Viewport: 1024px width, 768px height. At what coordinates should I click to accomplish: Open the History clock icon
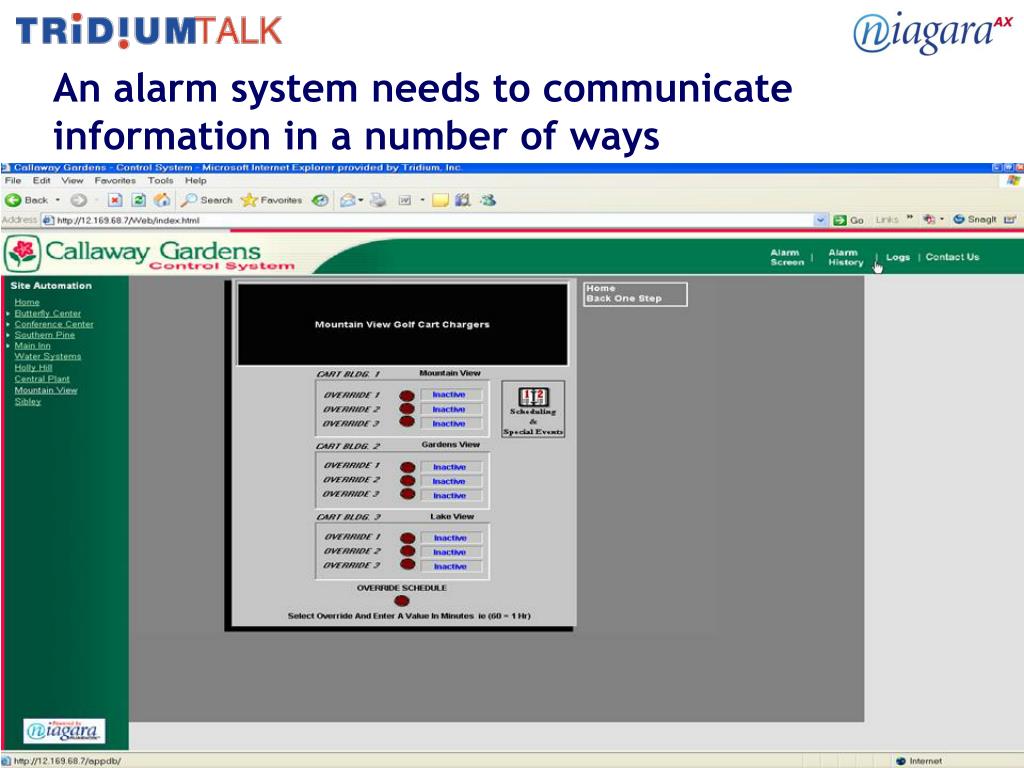(320, 200)
